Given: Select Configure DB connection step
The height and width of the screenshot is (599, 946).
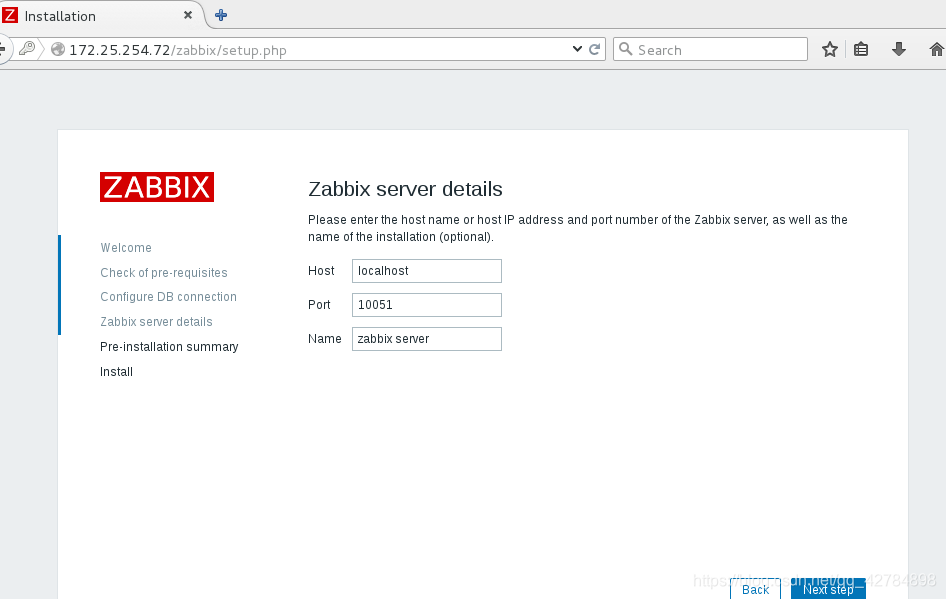Looking at the screenshot, I should pyautogui.click(x=168, y=297).
